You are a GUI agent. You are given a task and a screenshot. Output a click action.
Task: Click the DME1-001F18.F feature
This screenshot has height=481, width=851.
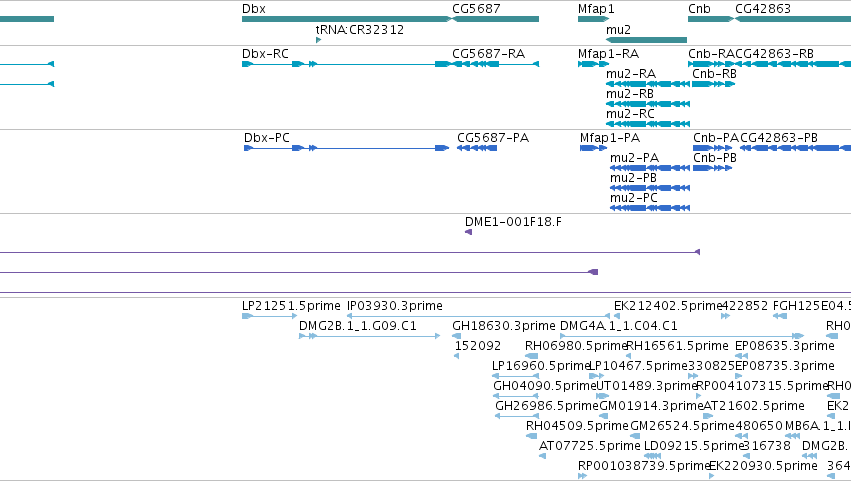coord(468,232)
